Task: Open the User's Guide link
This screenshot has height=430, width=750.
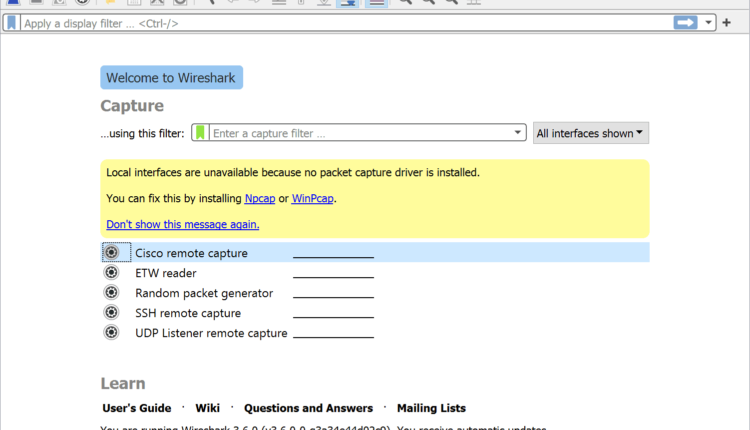Action: pyautogui.click(x=137, y=408)
